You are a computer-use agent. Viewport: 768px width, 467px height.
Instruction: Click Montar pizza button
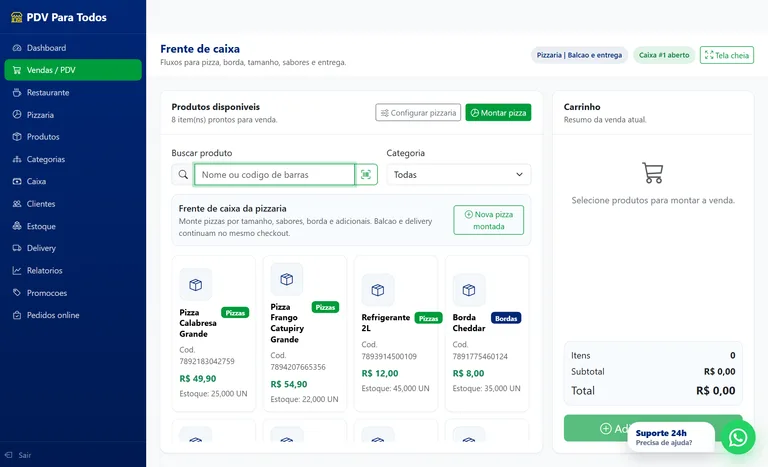(498, 113)
